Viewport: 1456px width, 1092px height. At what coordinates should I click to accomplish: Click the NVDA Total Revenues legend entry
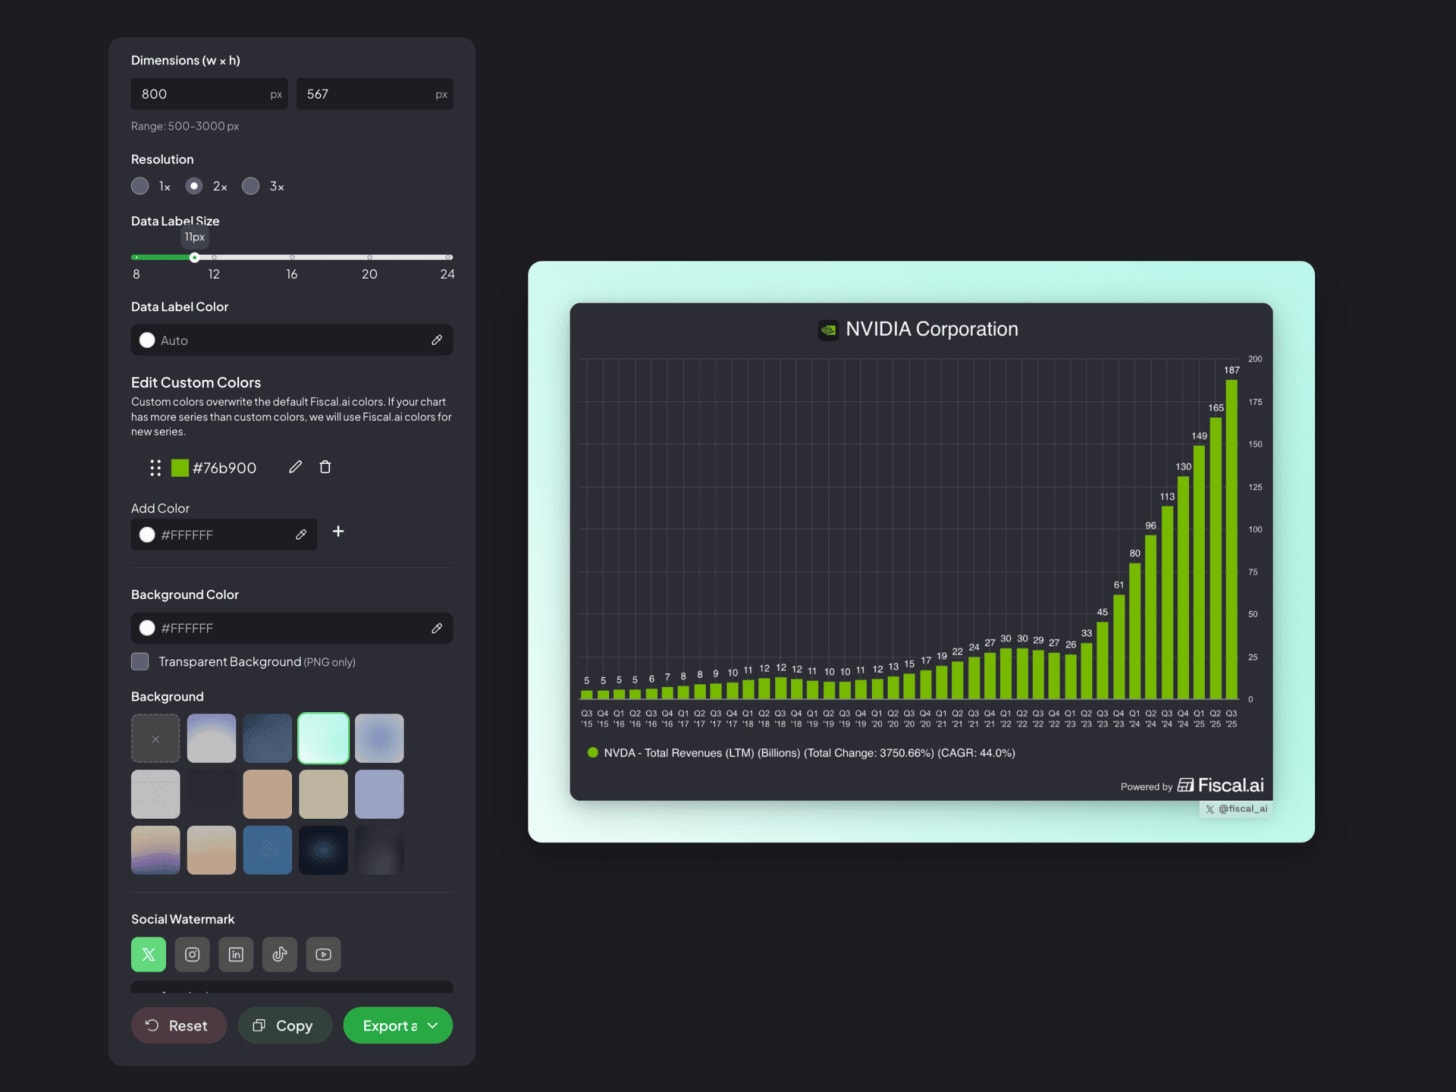[x=801, y=753]
